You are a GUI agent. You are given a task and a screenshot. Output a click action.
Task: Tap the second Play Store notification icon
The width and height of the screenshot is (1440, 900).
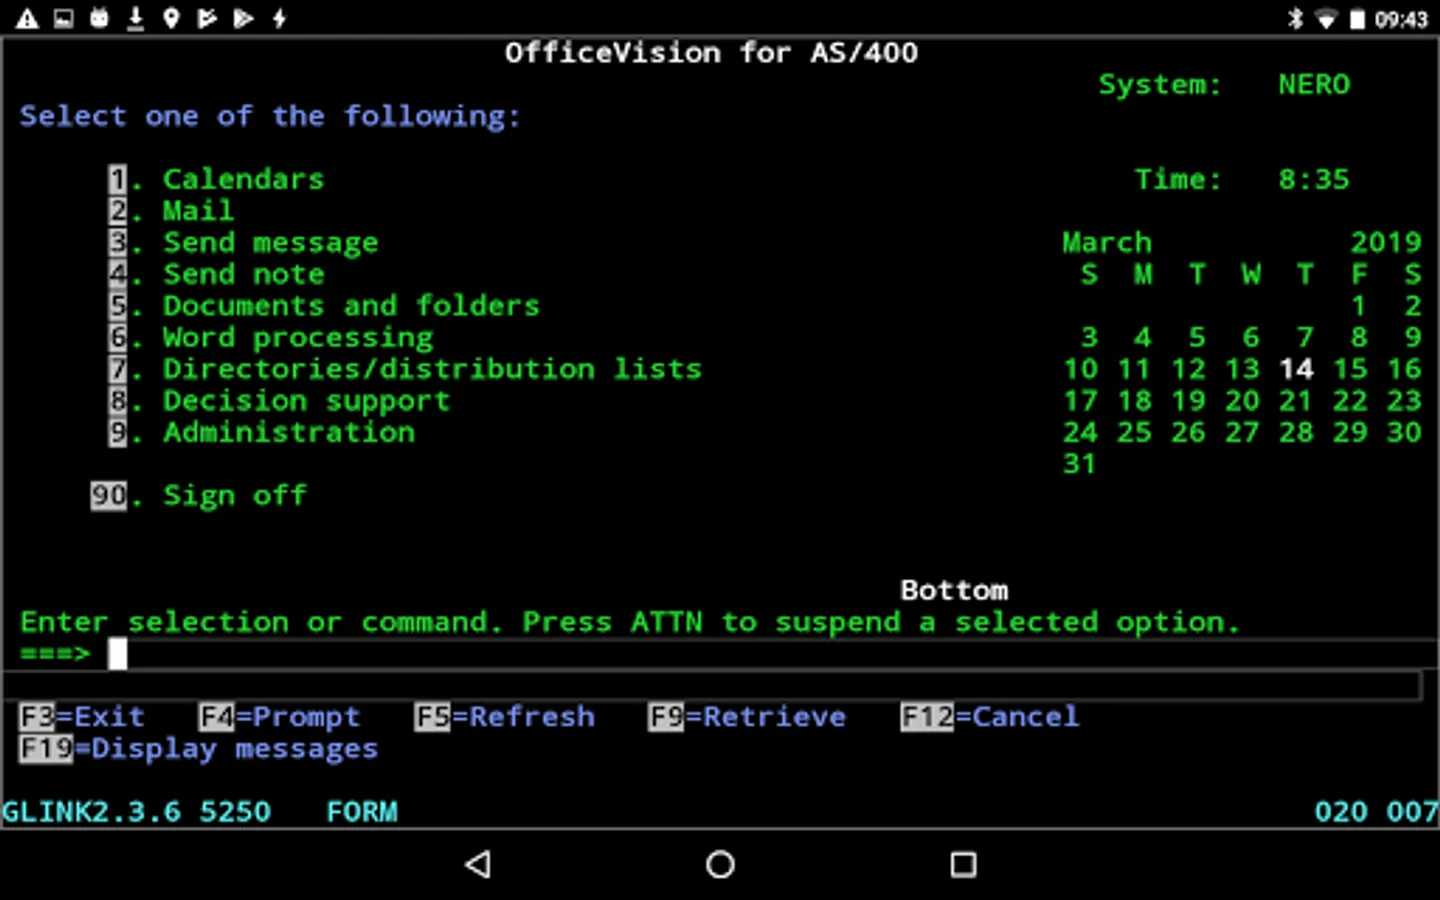[x=243, y=18]
